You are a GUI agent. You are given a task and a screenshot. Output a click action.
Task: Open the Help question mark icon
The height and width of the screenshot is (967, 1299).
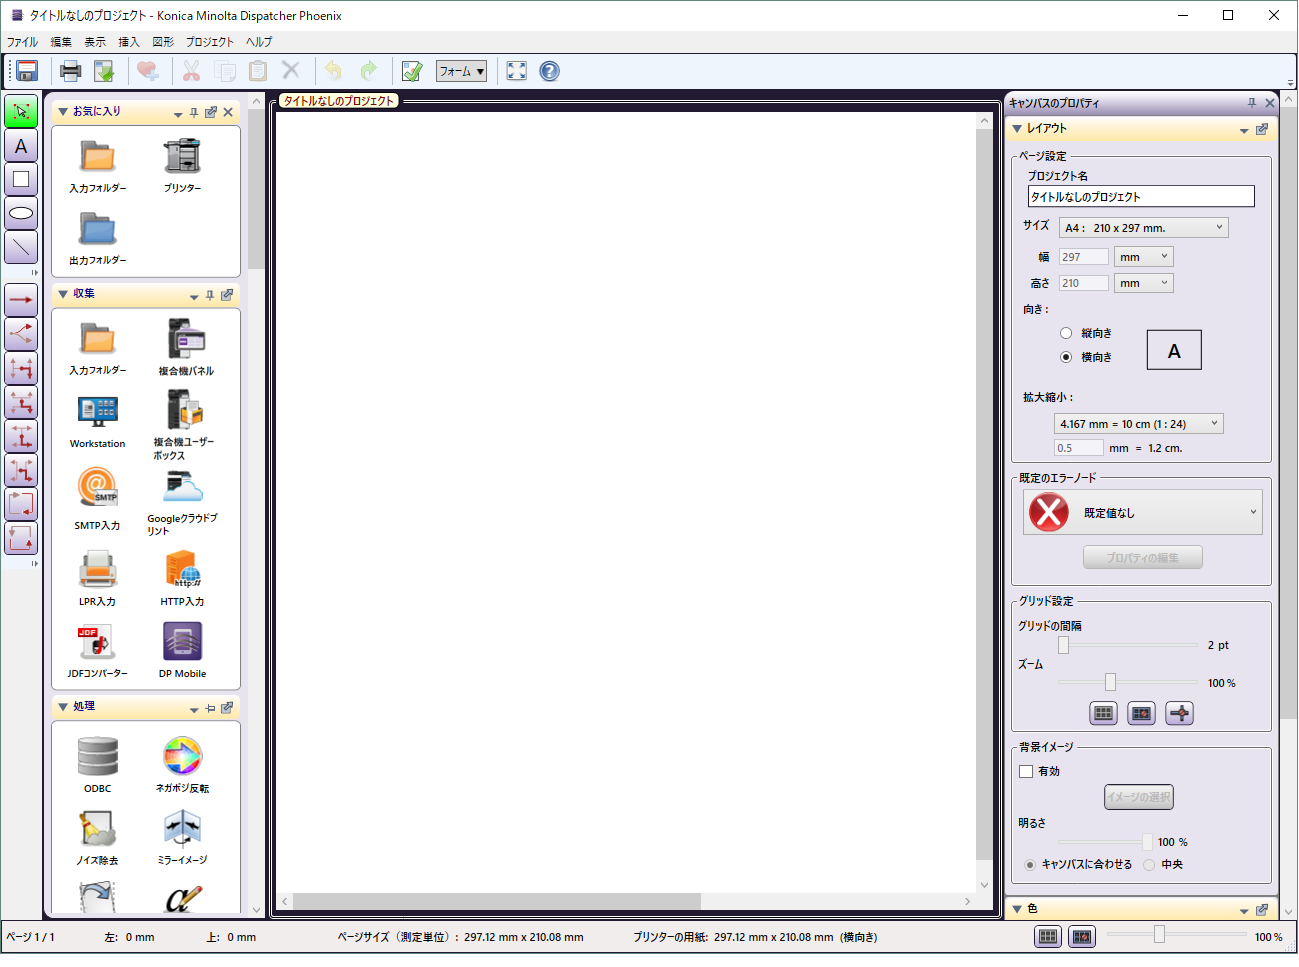pyautogui.click(x=549, y=71)
